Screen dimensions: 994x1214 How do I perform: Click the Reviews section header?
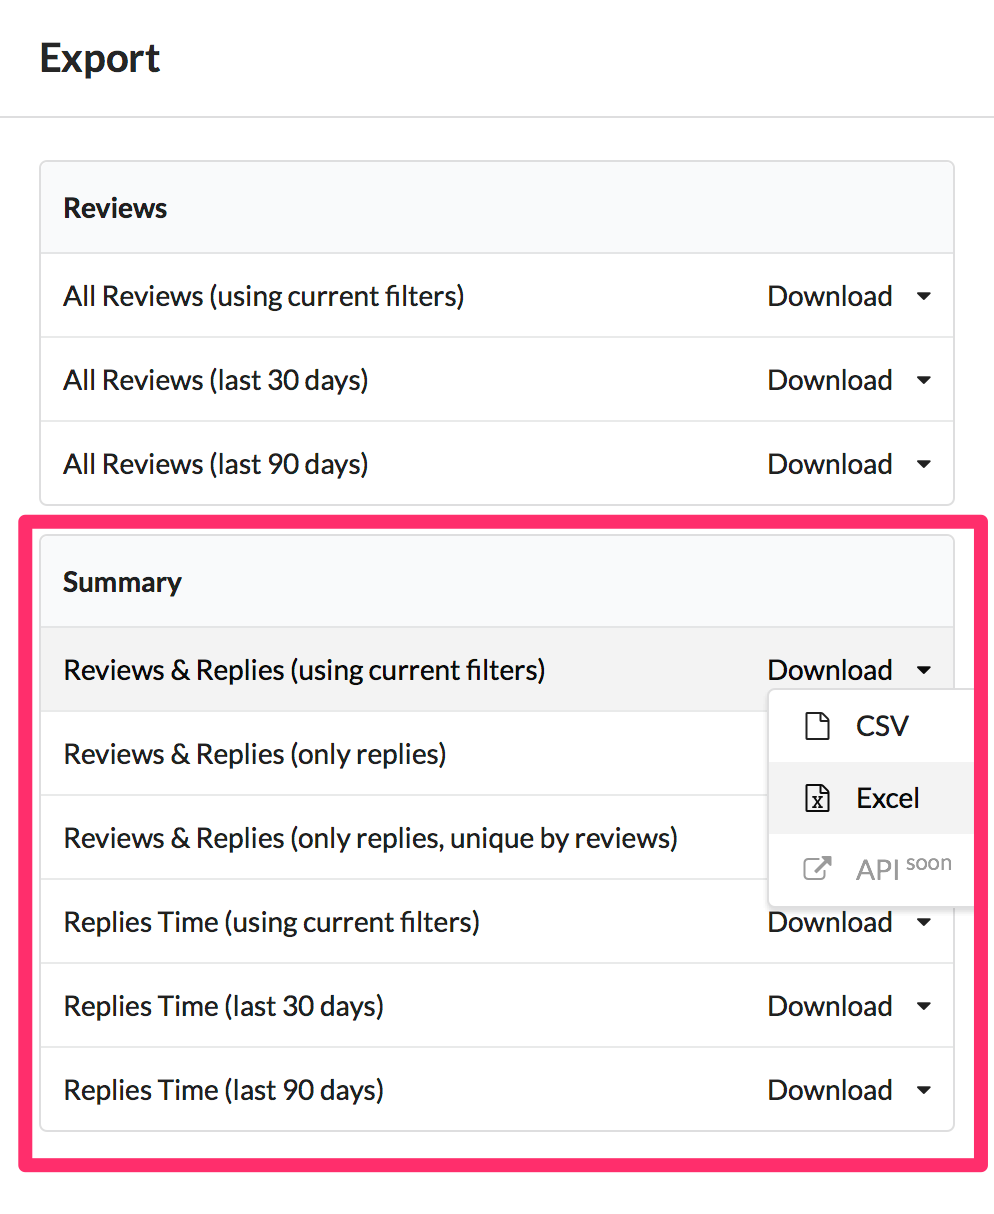(x=115, y=208)
